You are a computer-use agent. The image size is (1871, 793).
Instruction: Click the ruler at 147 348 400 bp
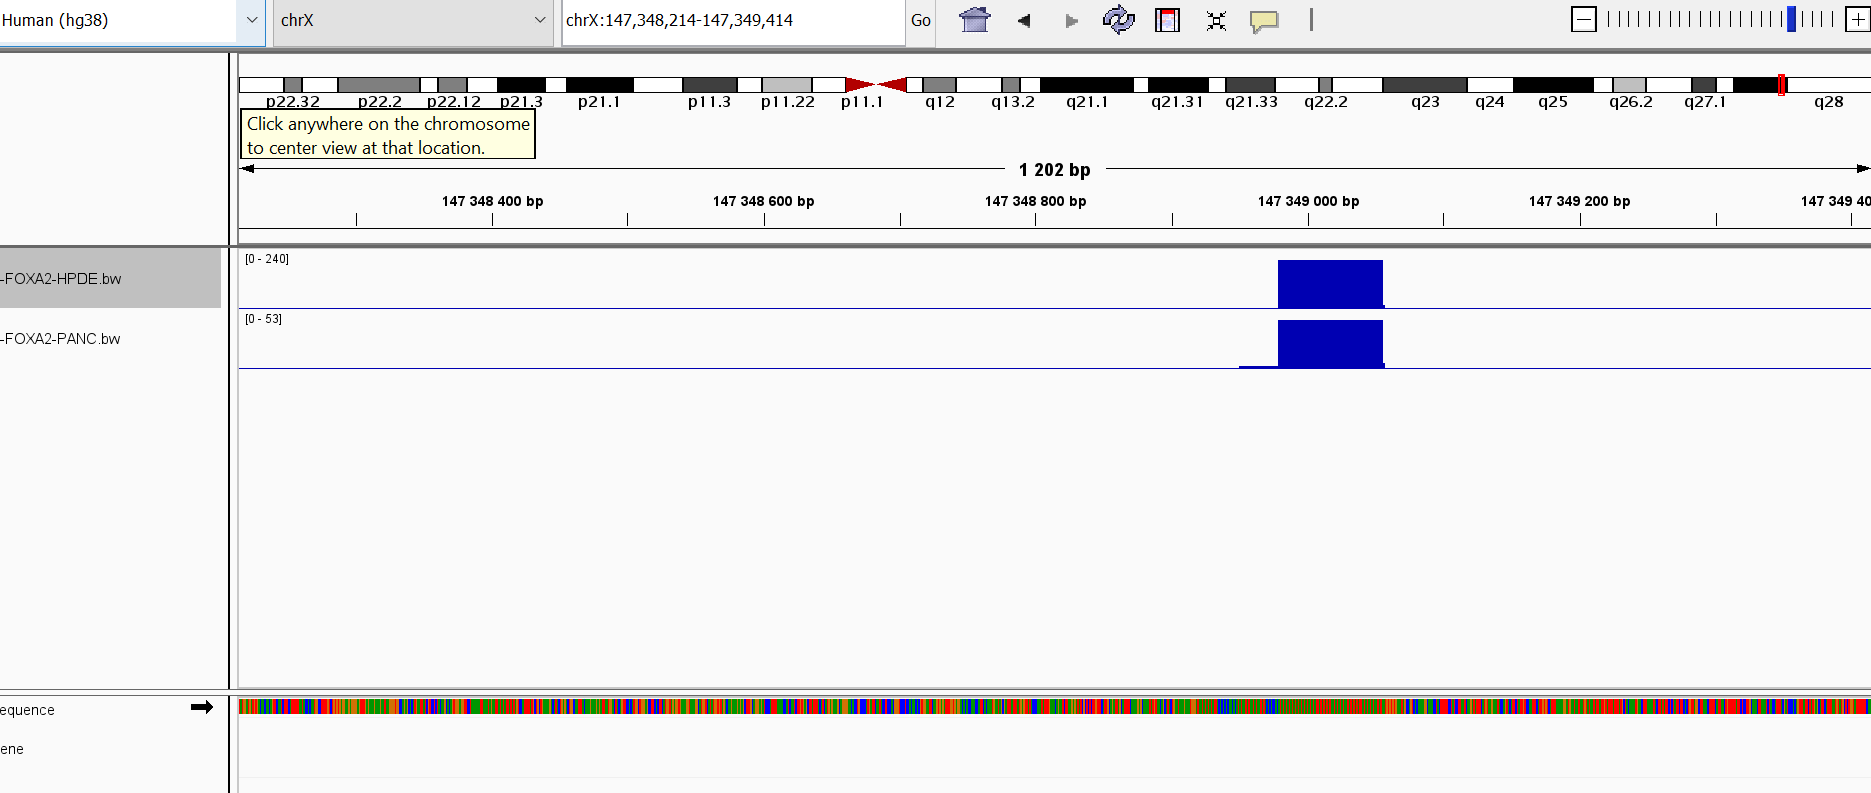[x=492, y=201]
